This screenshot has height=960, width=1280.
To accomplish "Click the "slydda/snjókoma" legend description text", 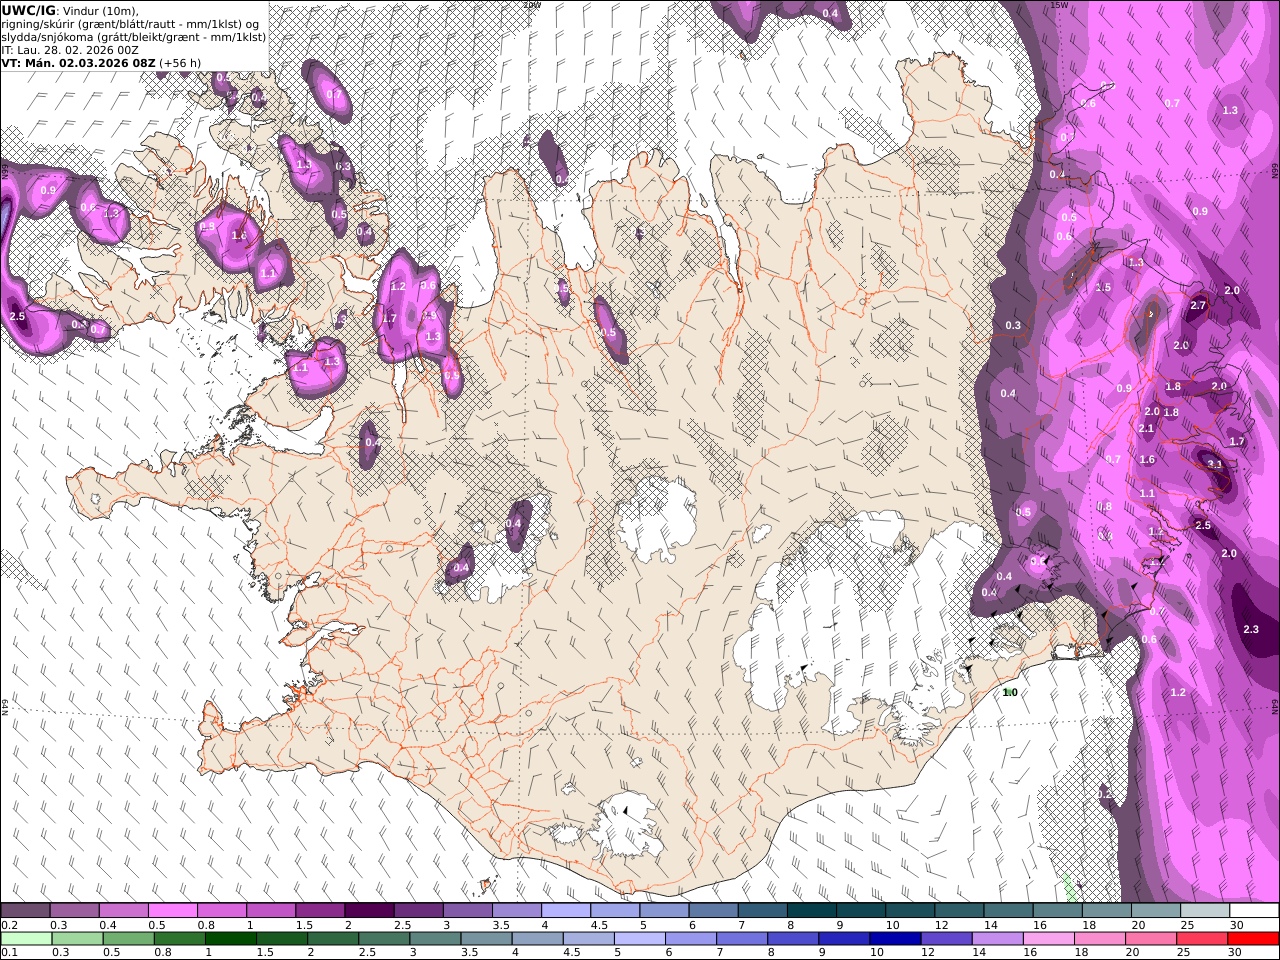I will click(47, 37).
